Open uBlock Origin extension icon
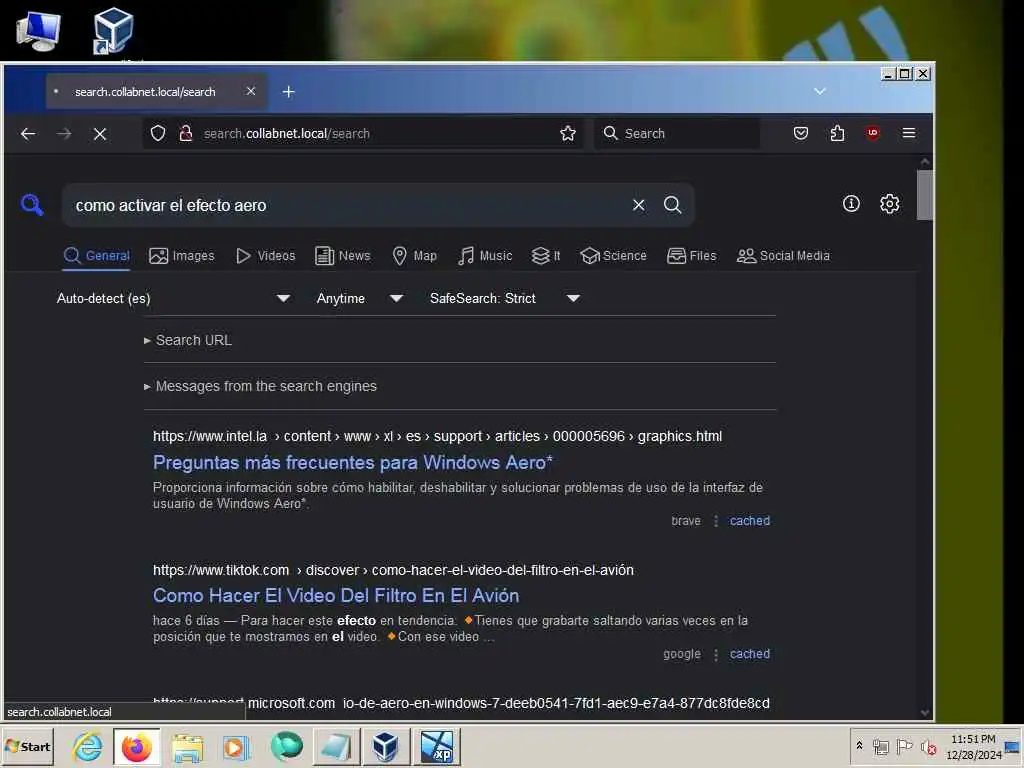1024x768 pixels. pos(872,133)
